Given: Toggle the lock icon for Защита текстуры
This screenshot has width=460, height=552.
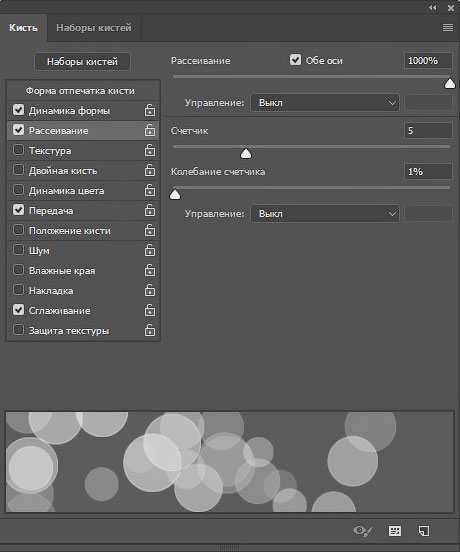Looking at the screenshot, I should click(x=150, y=331).
